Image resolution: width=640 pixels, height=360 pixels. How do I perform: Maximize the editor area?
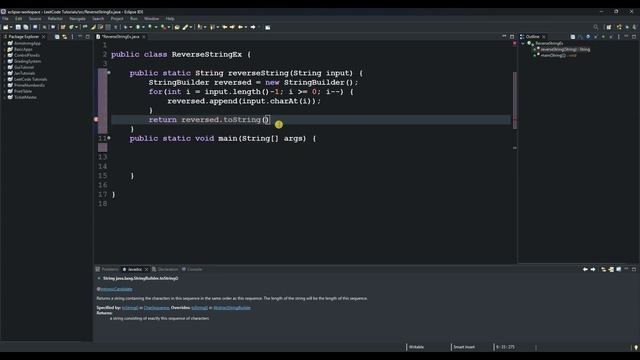(x=512, y=37)
